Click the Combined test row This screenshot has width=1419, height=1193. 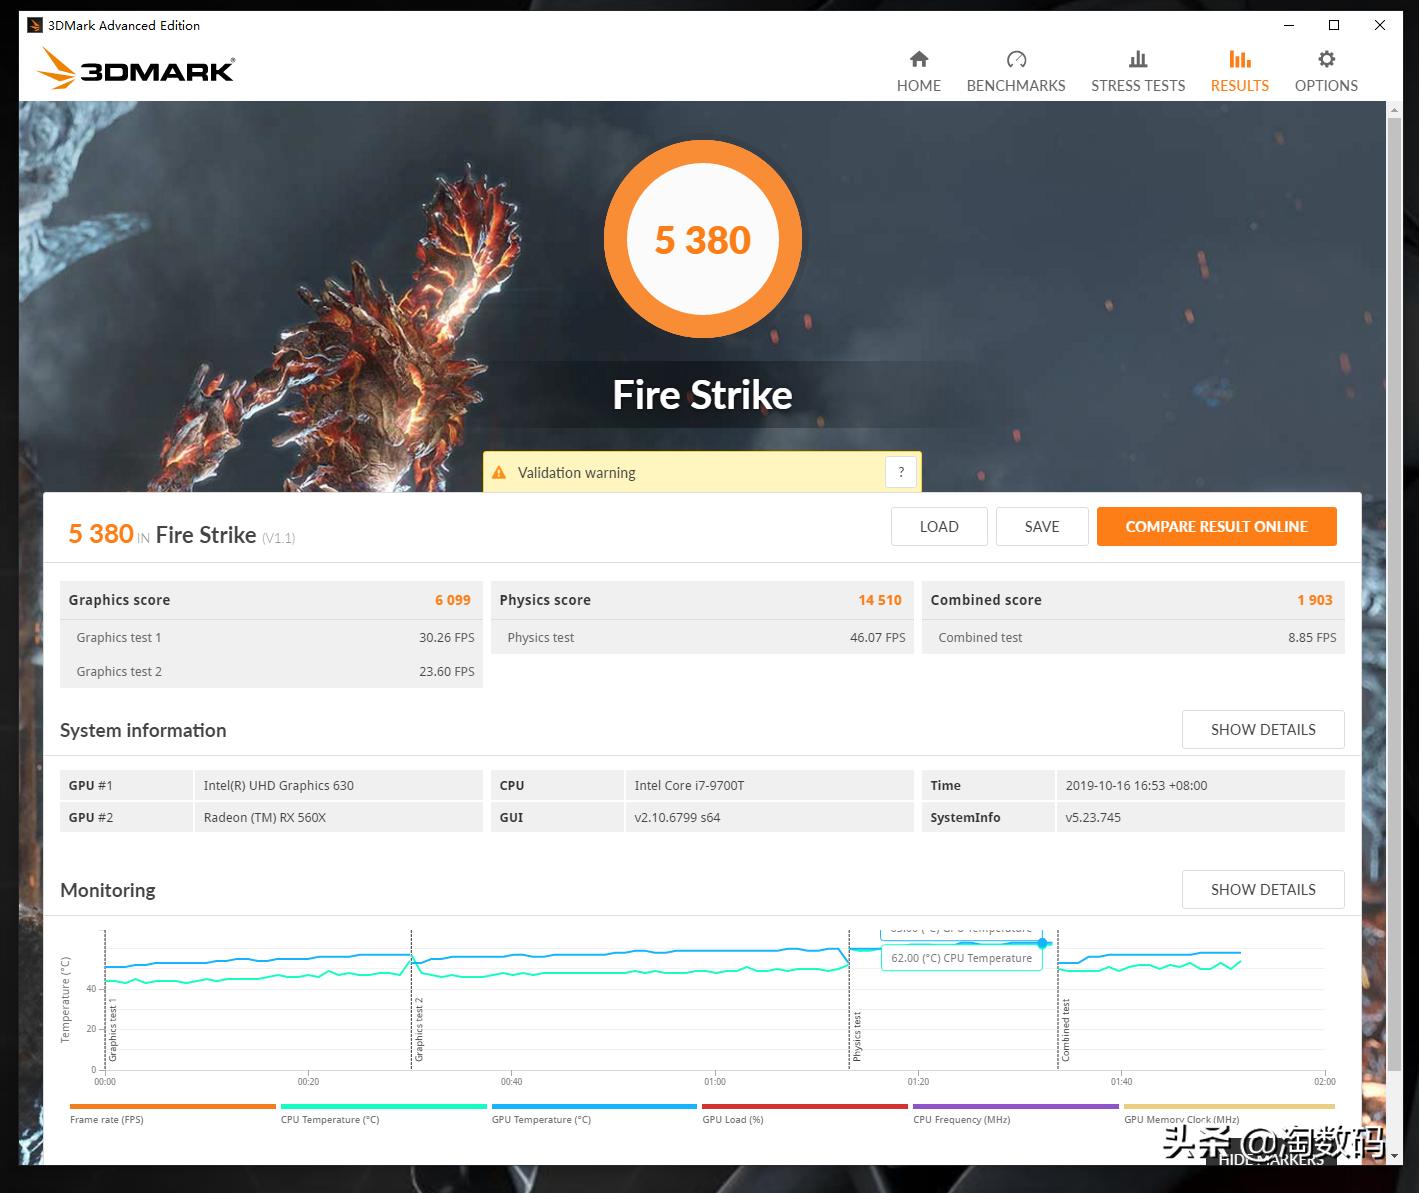(x=1133, y=637)
